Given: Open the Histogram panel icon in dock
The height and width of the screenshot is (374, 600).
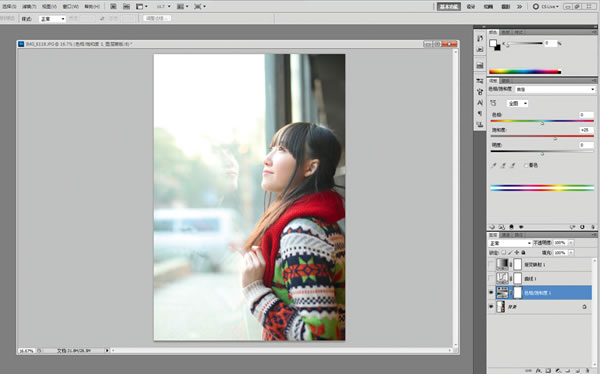Looking at the screenshot, I should [x=480, y=65].
